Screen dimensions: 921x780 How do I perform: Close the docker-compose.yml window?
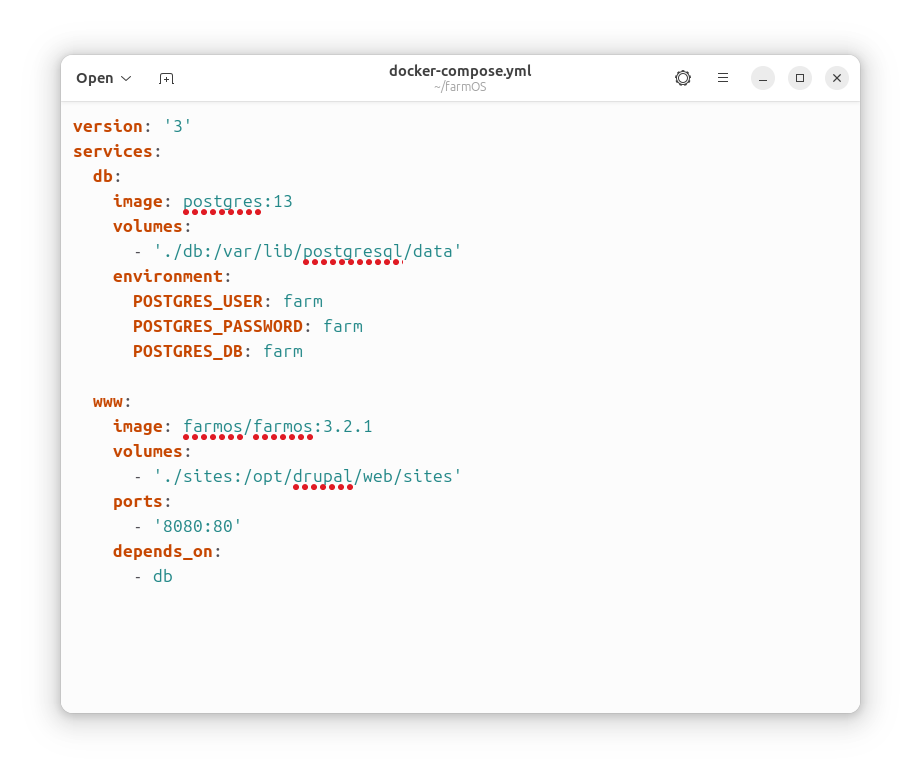click(837, 78)
